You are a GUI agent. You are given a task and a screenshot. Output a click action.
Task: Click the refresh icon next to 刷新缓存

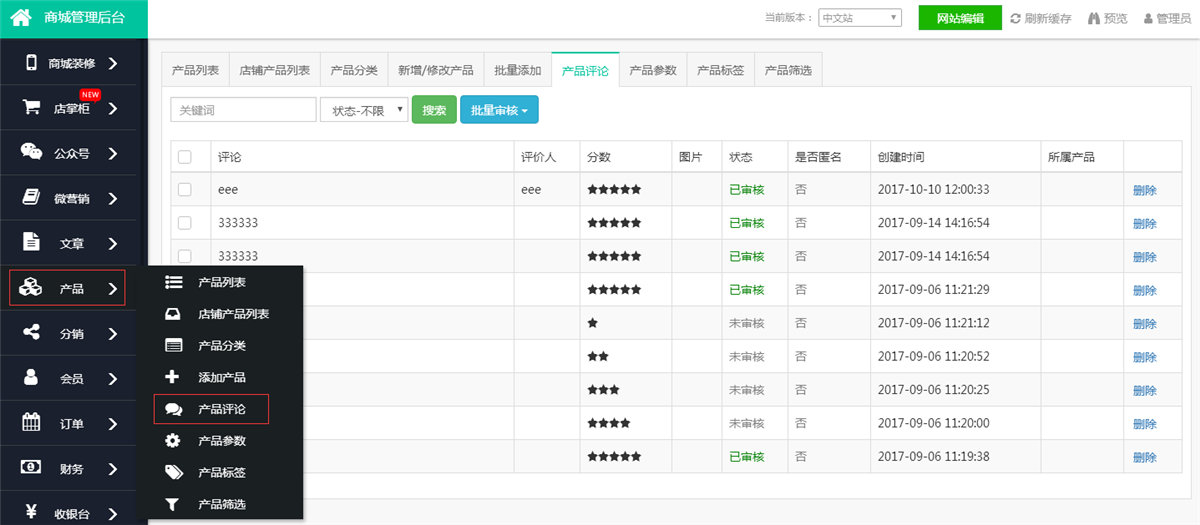tap(1015, 18)
